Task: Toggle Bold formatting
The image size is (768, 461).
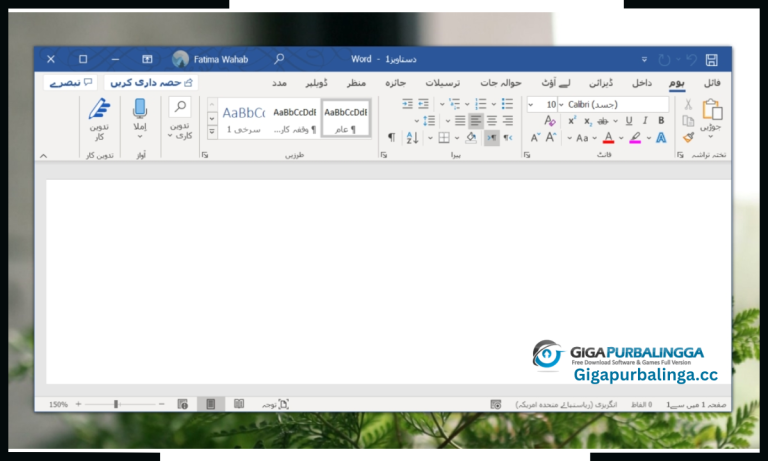Action: (661, 120)
